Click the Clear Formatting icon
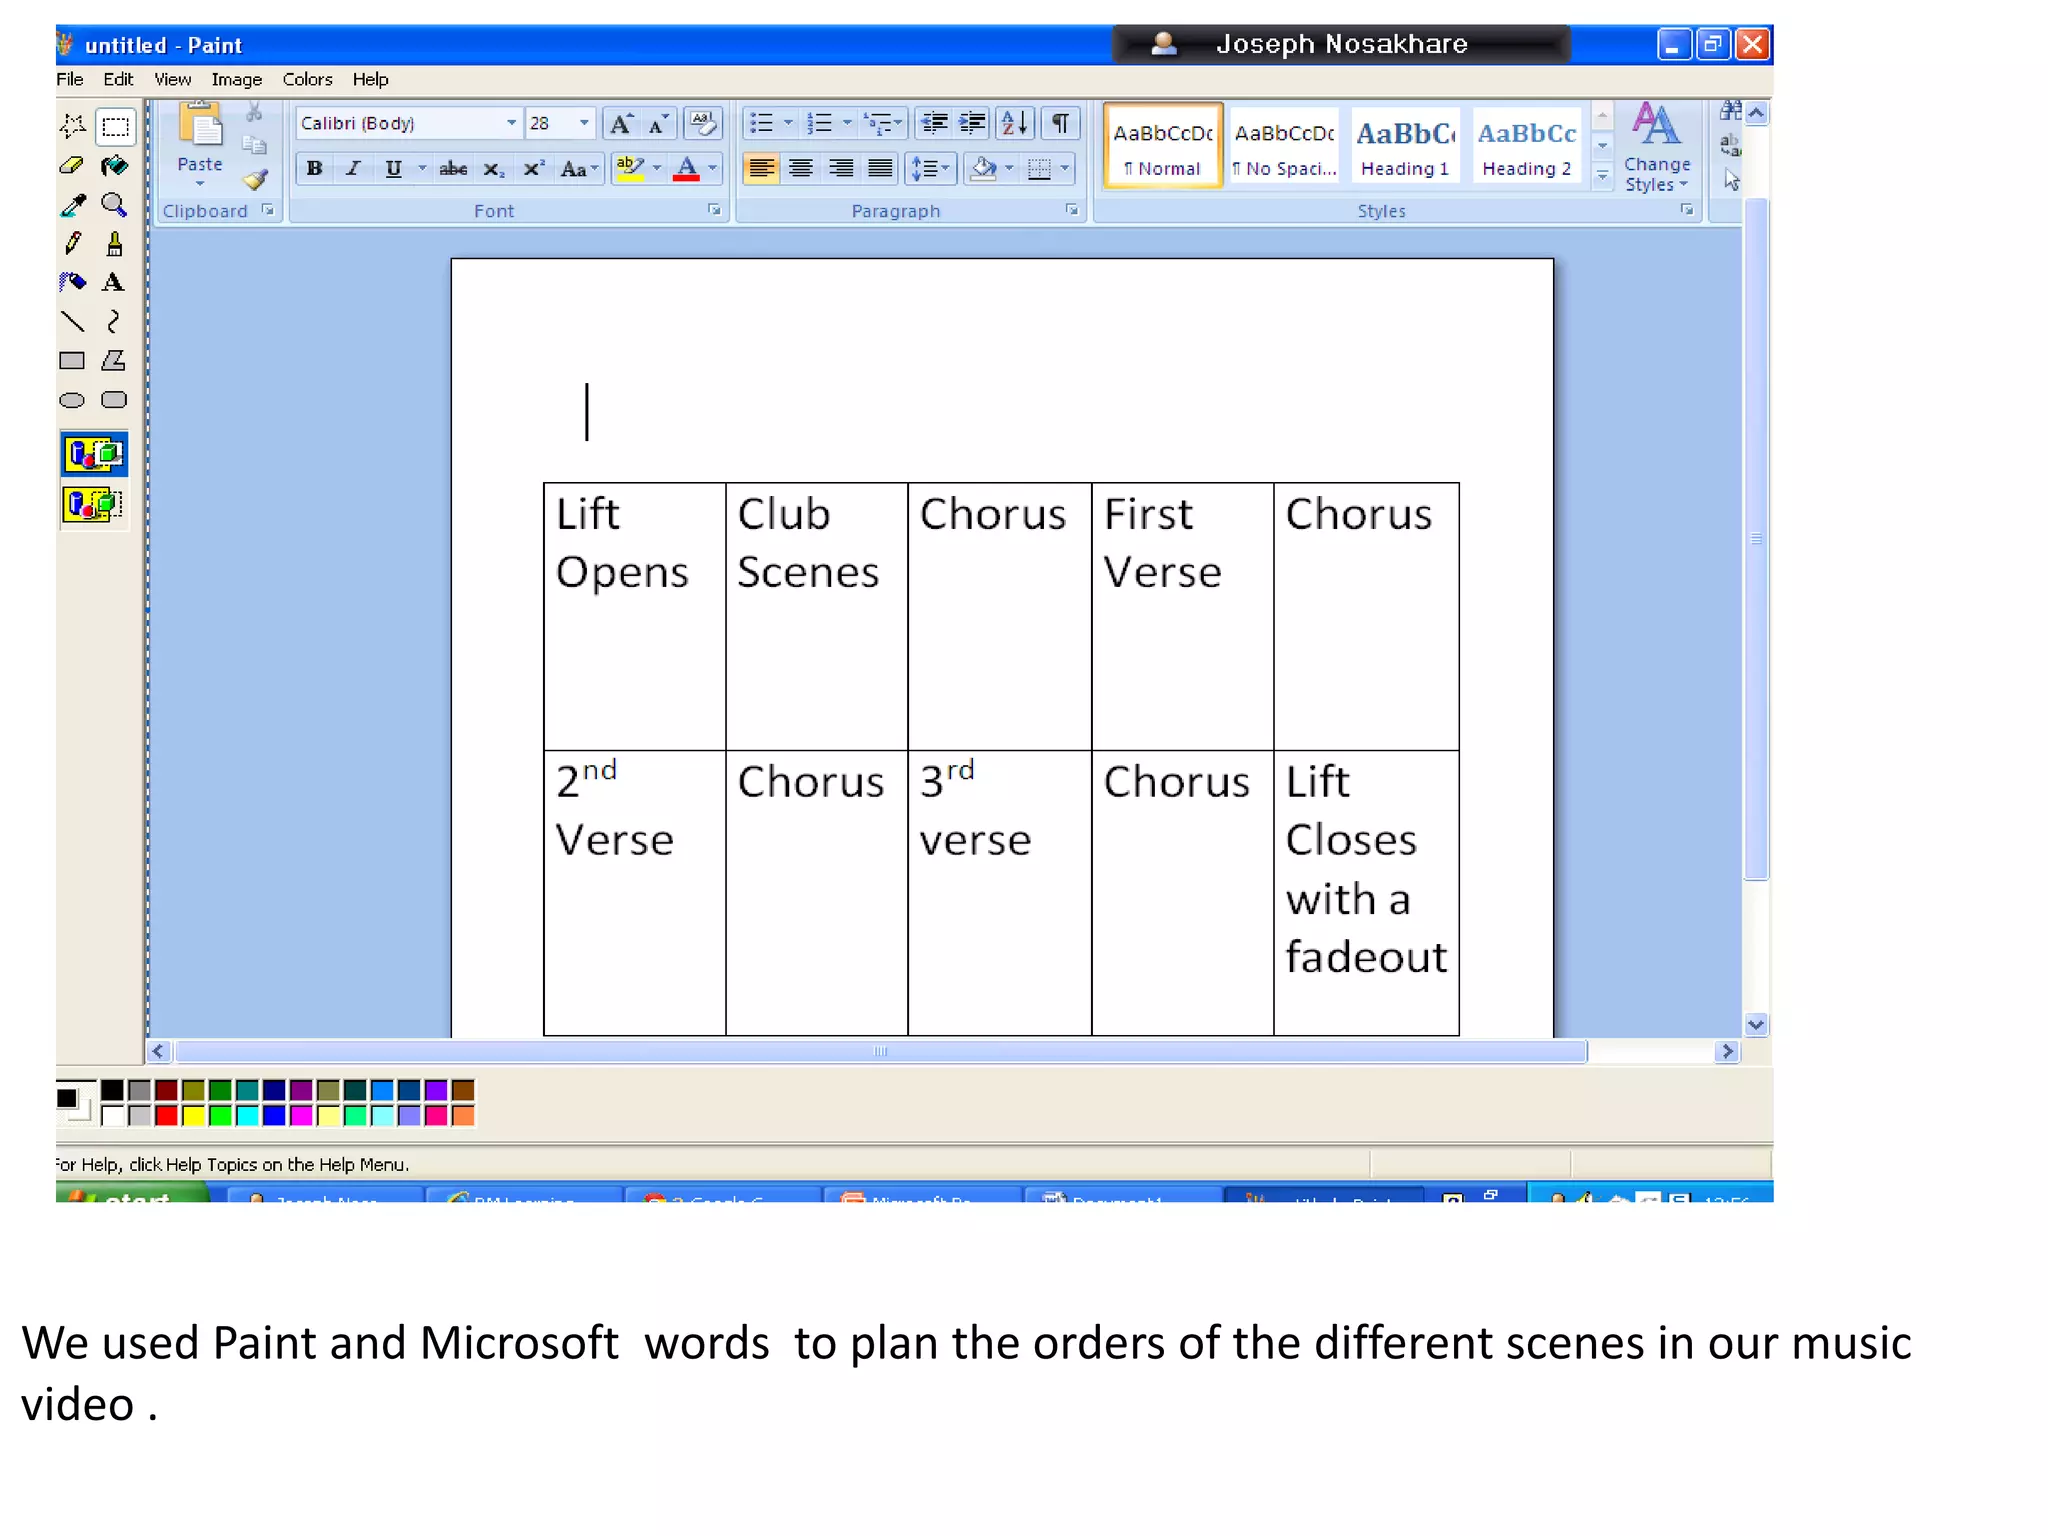Viewport: 2048px width, 1536px height. pos(703,124)
